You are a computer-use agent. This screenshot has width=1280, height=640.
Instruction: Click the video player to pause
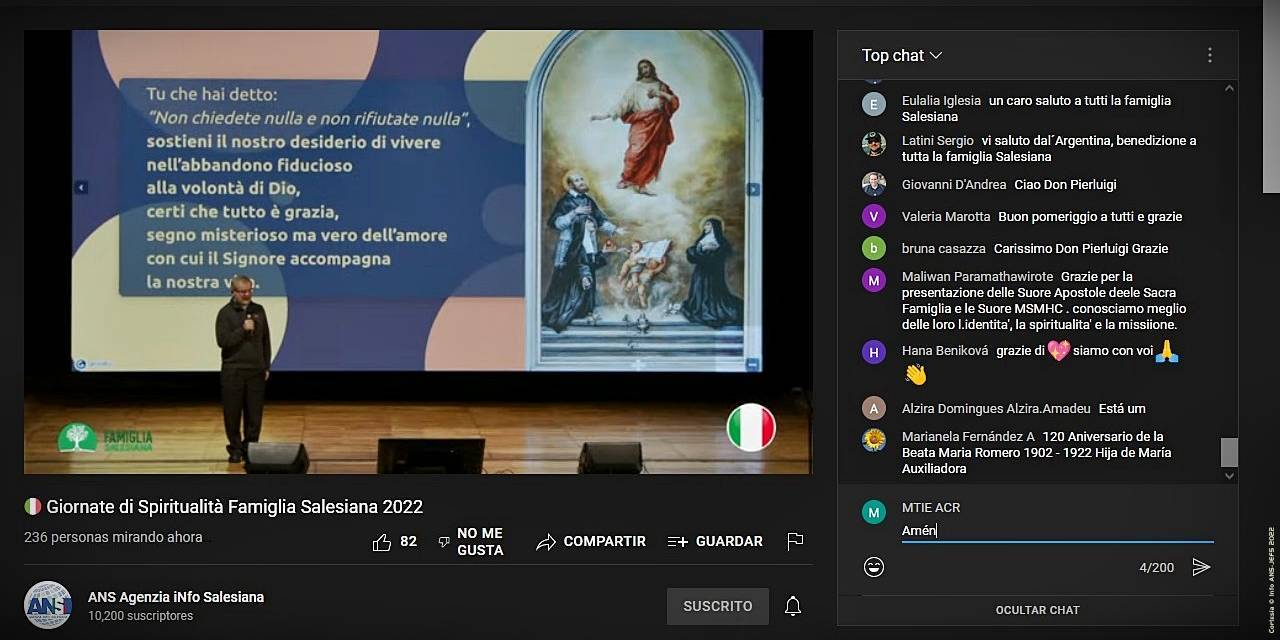[418, 252]
